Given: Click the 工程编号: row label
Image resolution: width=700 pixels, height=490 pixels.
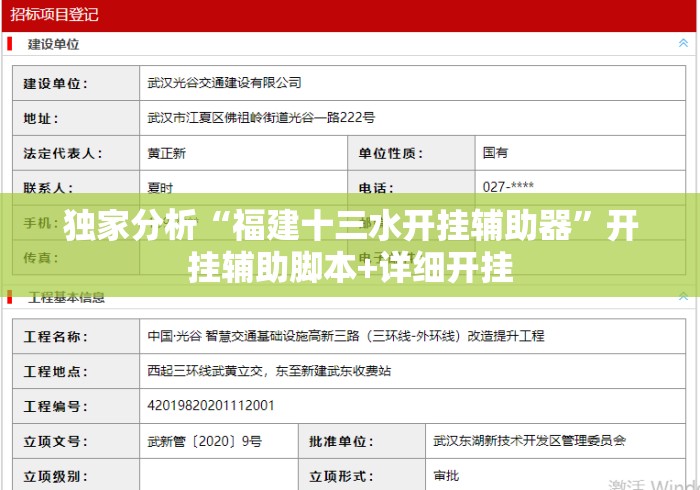Looking at the screenshot, I should pos(56,407).
